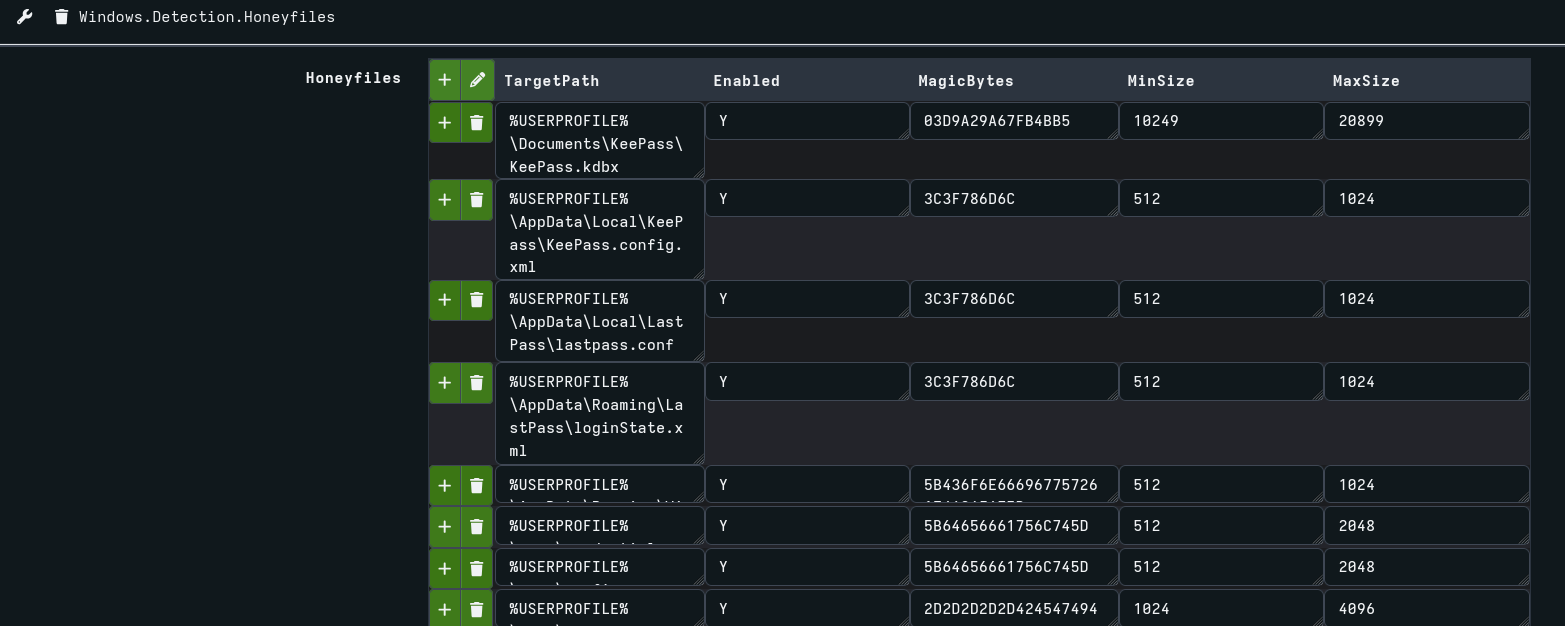
Task: Add a row above the KeePass.kdbx entry
Action: (444, 122)
